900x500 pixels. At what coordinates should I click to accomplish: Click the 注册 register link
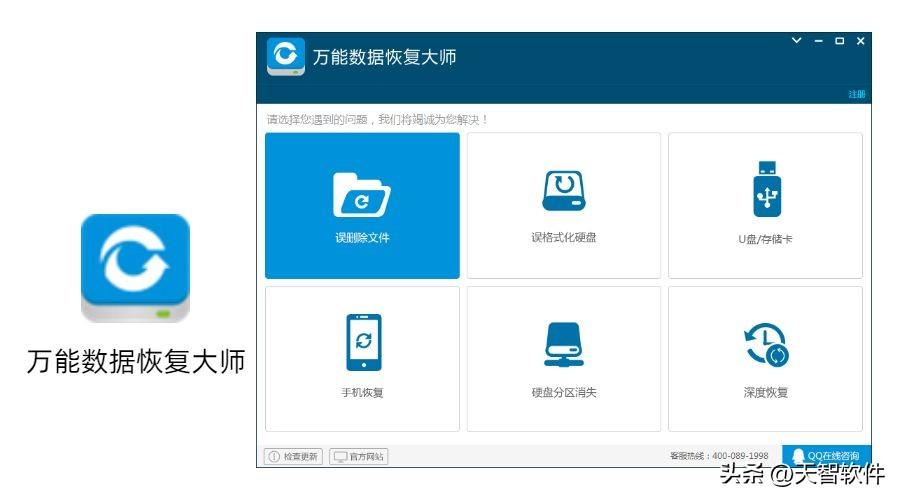[x=856, y=94]
